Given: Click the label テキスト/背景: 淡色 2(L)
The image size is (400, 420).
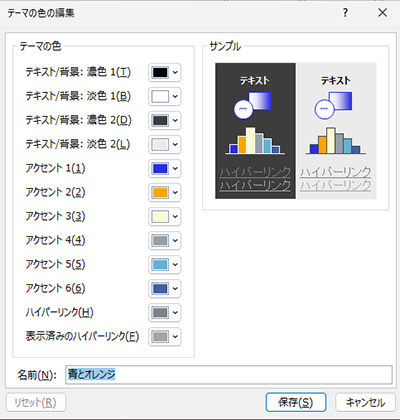Looking at the screenshot, I should click(78, 144).
